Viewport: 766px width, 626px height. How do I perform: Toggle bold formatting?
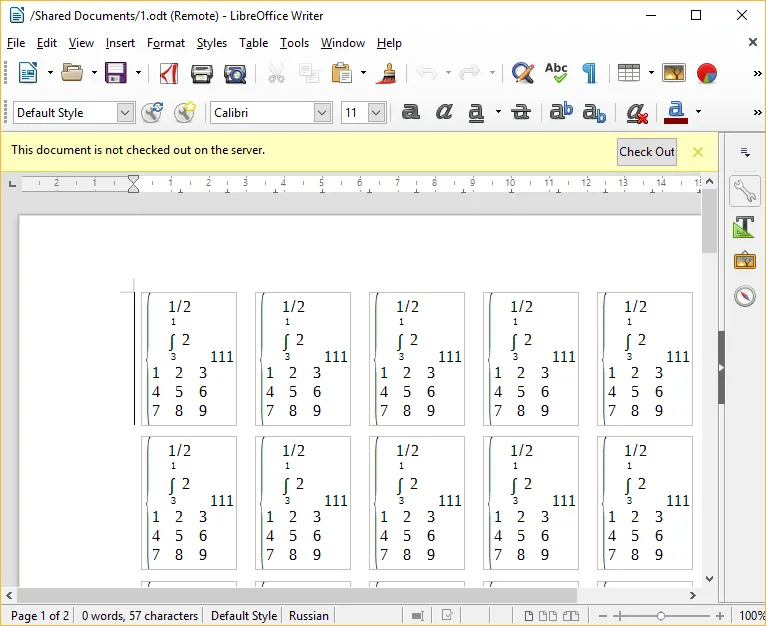(410, 112)
